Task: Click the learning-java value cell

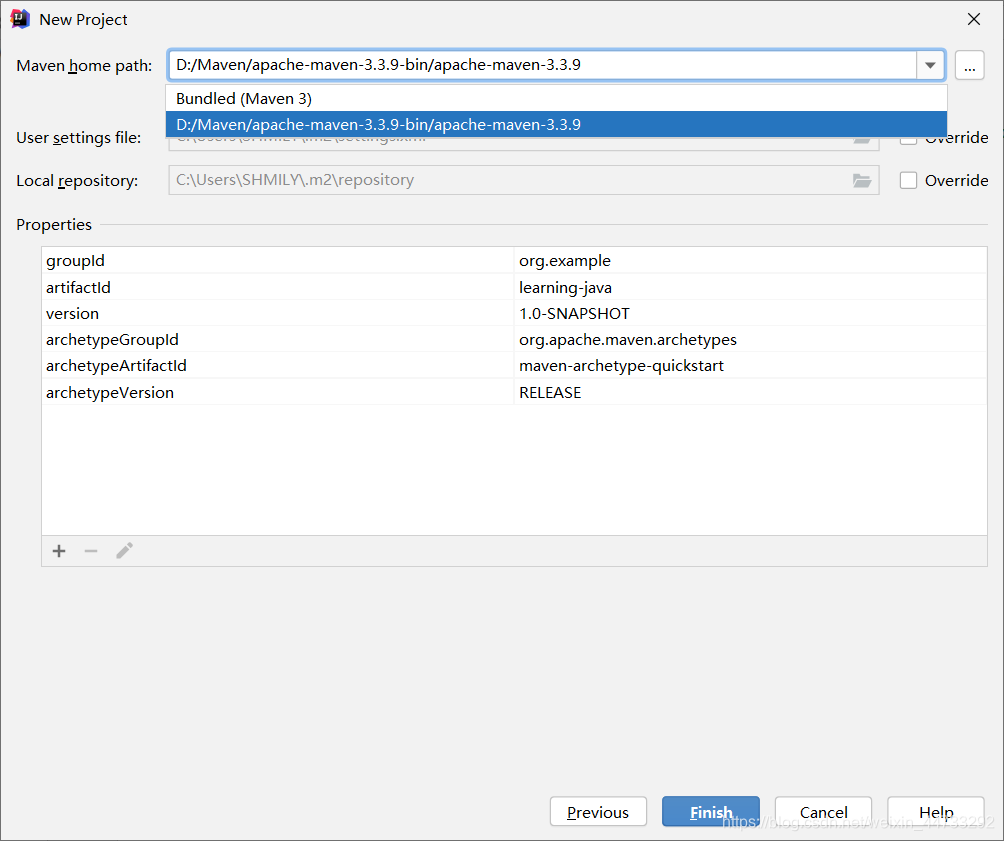Action: click(750, 288)
